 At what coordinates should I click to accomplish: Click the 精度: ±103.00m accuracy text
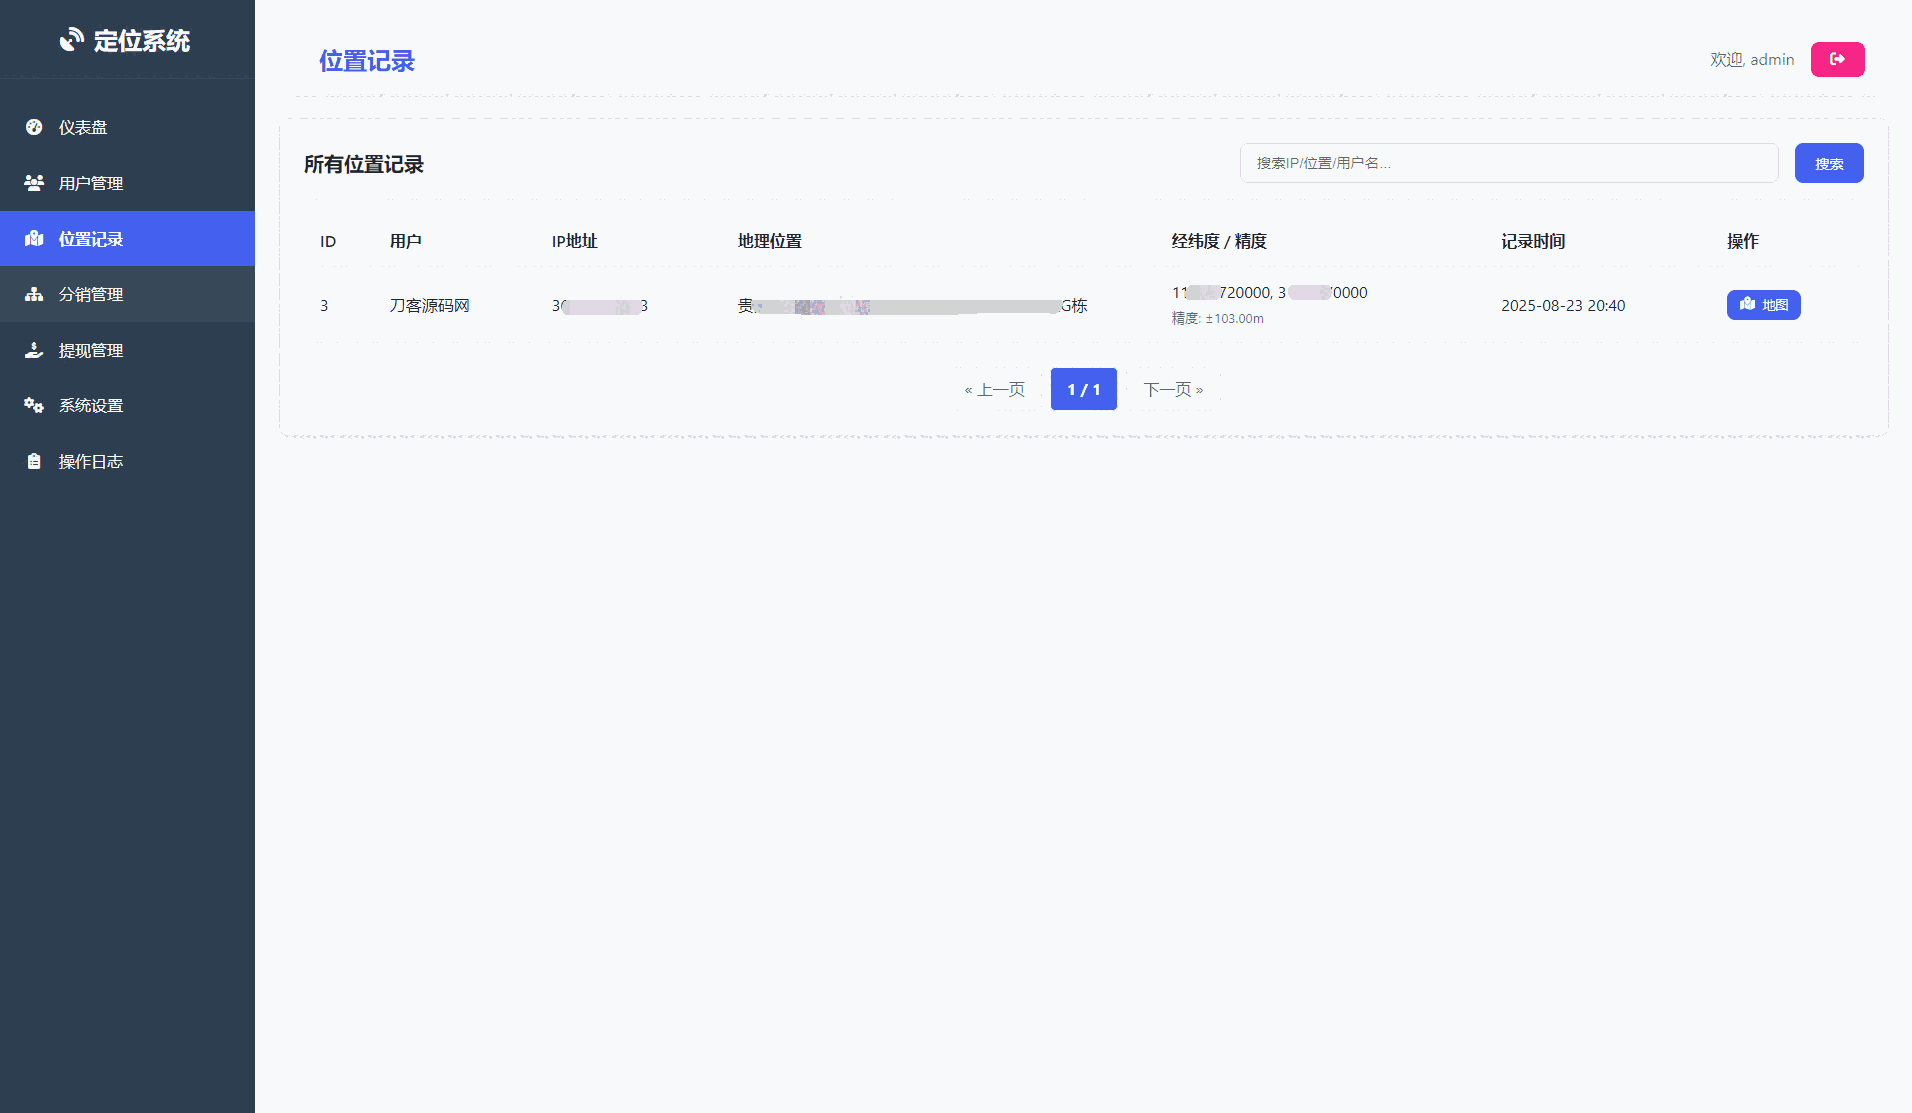(1218, 319)
